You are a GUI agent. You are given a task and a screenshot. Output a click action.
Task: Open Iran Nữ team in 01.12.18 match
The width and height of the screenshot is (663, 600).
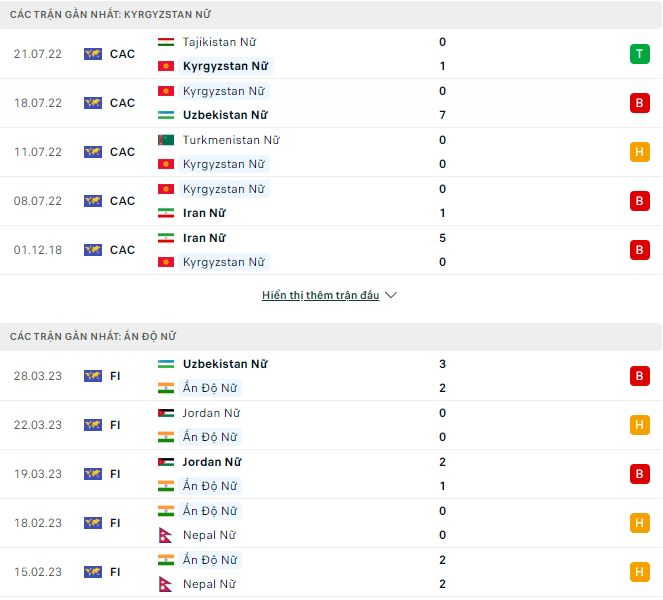(x=204, y=238)
